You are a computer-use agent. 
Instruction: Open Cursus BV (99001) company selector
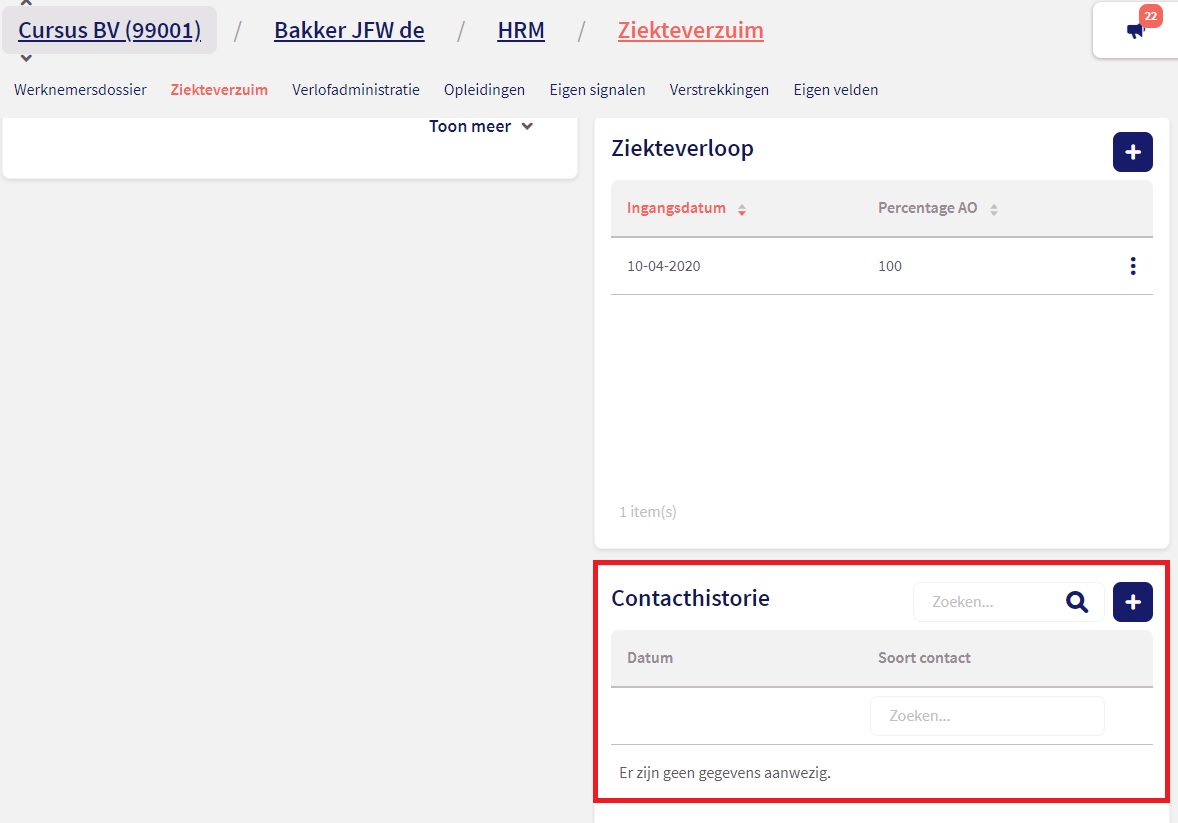coord(110,31)
